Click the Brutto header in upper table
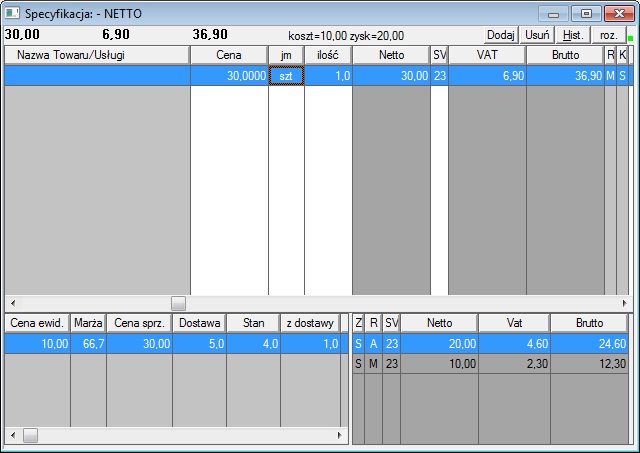 point(565,55)
